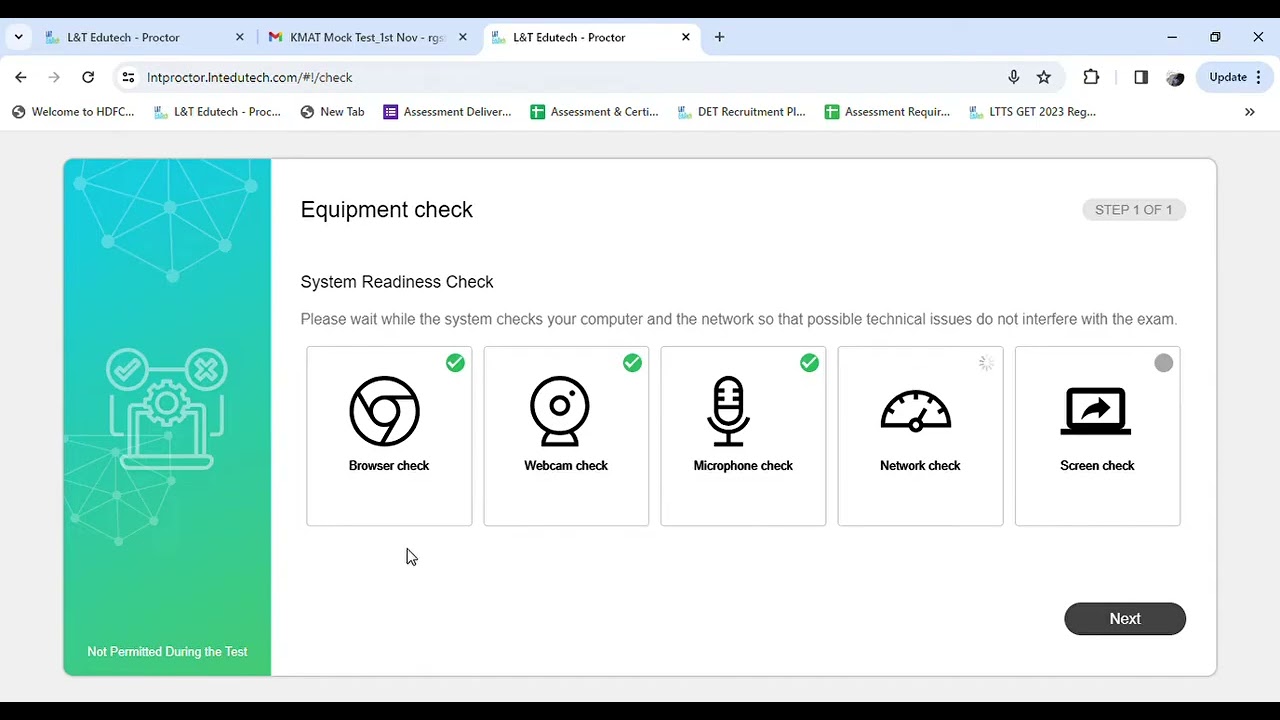This screenshot has height=720, width=1280.
Task: Click the green checkmark on Browser check
Action: click(x=455, y=363)
